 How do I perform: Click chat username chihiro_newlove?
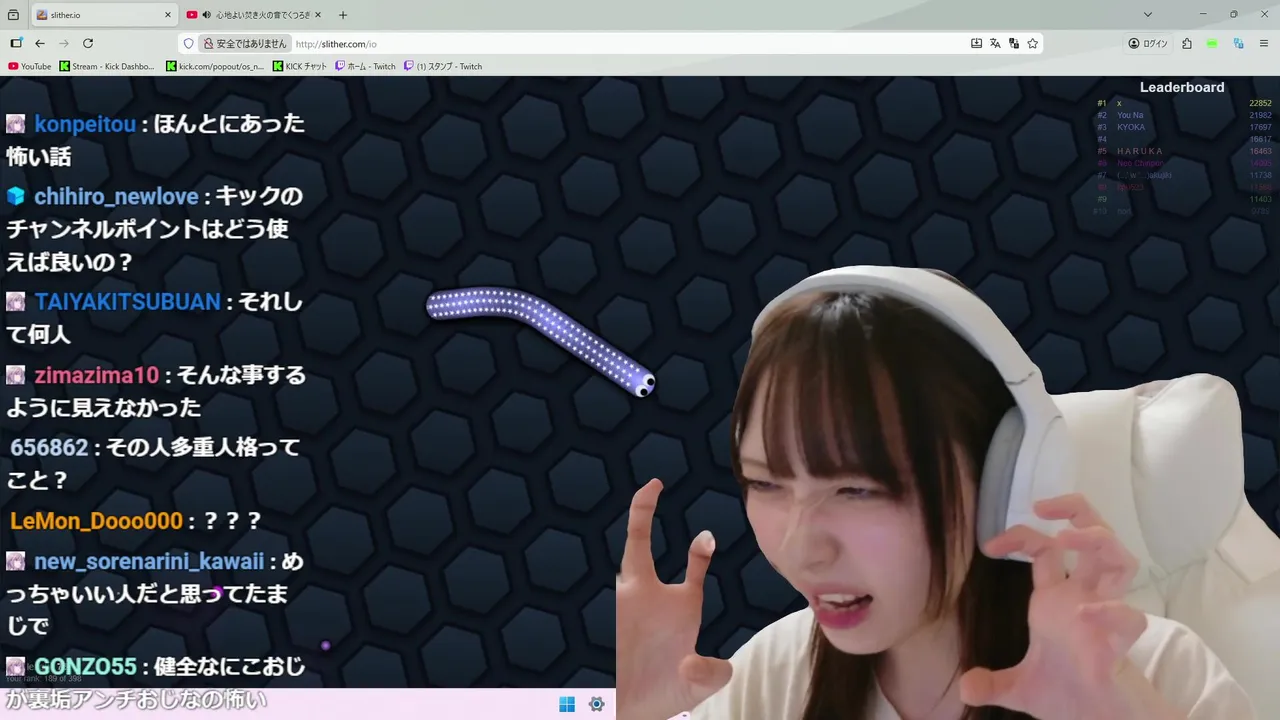116,196
